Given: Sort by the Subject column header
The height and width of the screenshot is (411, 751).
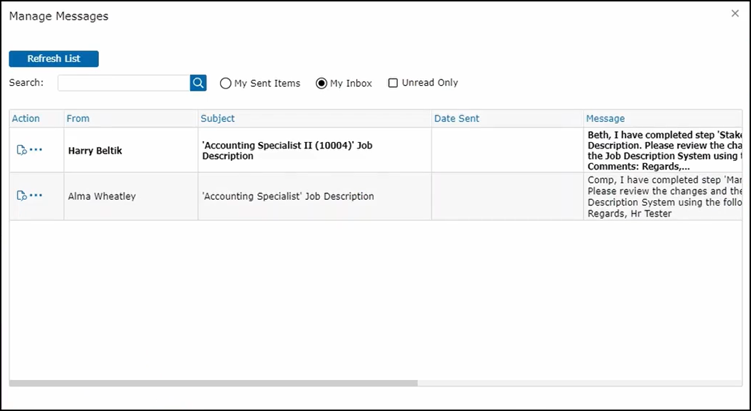Looking at the screenshot, I should [218, 119].
